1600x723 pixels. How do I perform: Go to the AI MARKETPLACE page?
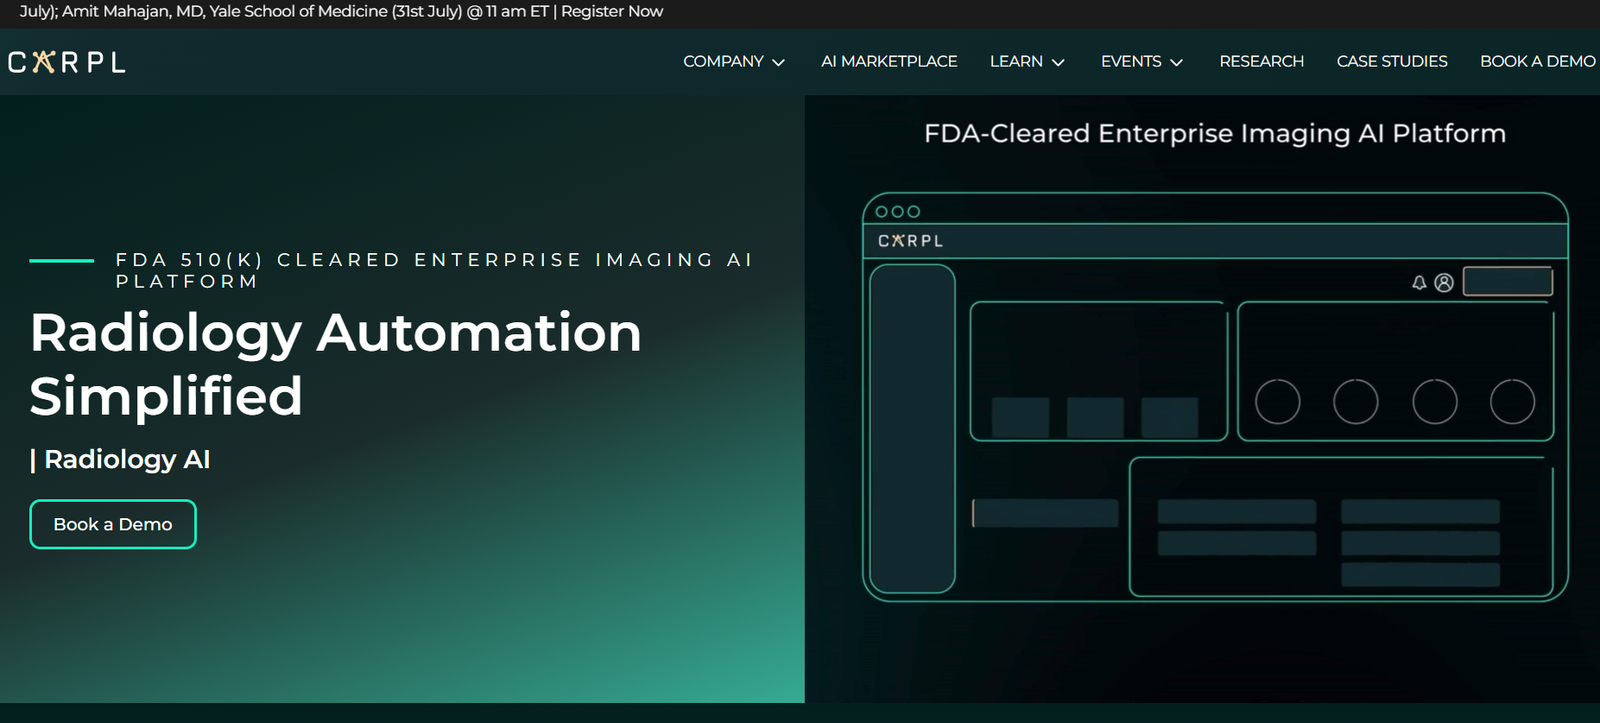[889, 62]
